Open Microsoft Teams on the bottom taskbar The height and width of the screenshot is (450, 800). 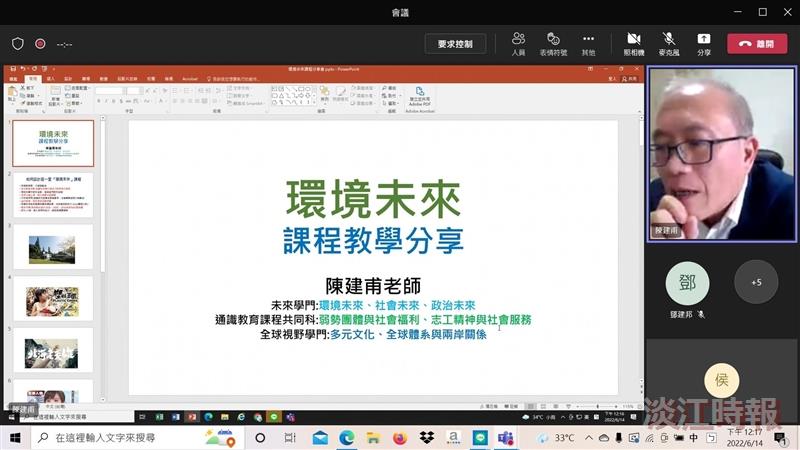[506, 438]
